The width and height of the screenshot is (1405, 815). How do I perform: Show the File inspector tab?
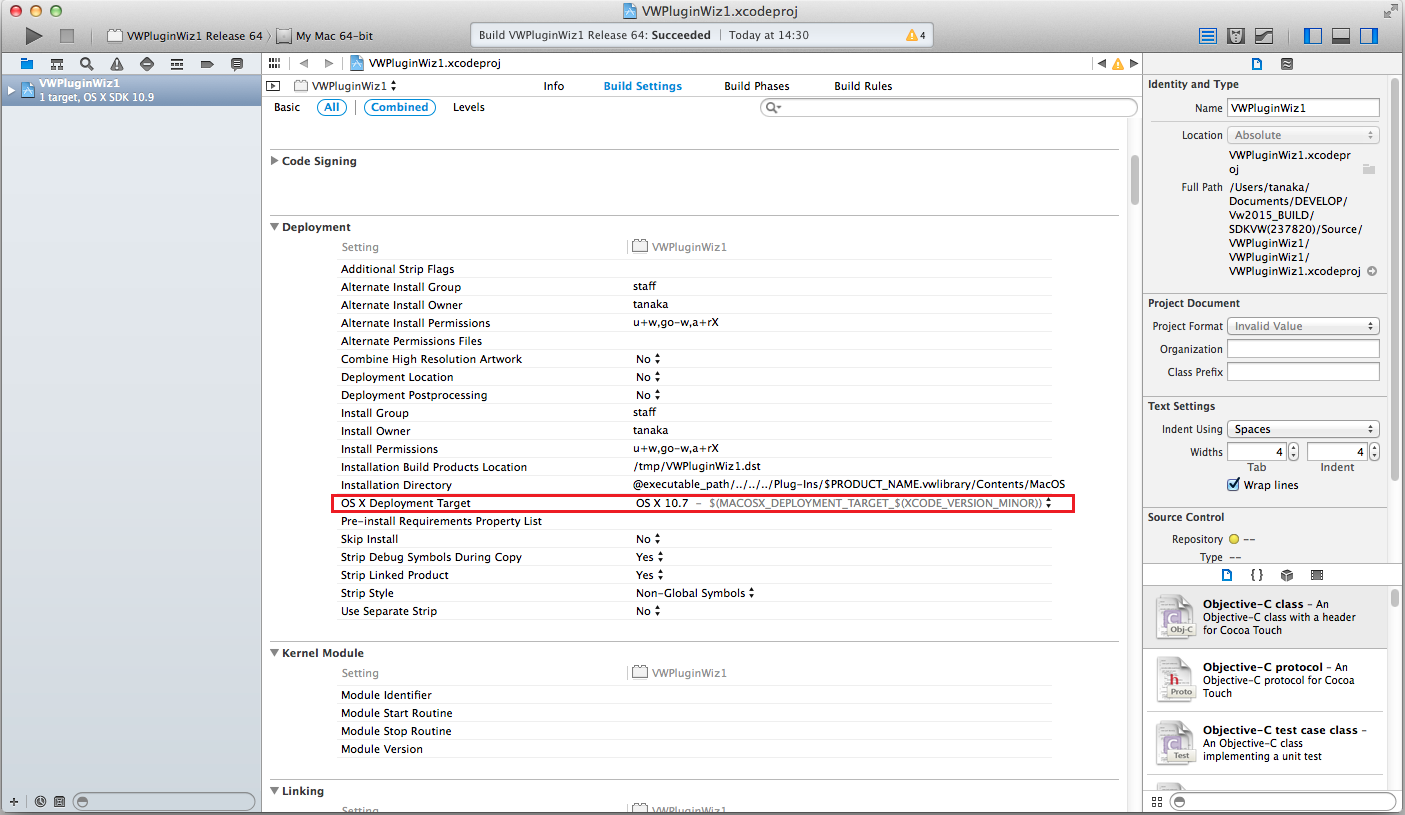click(1258, 63)
